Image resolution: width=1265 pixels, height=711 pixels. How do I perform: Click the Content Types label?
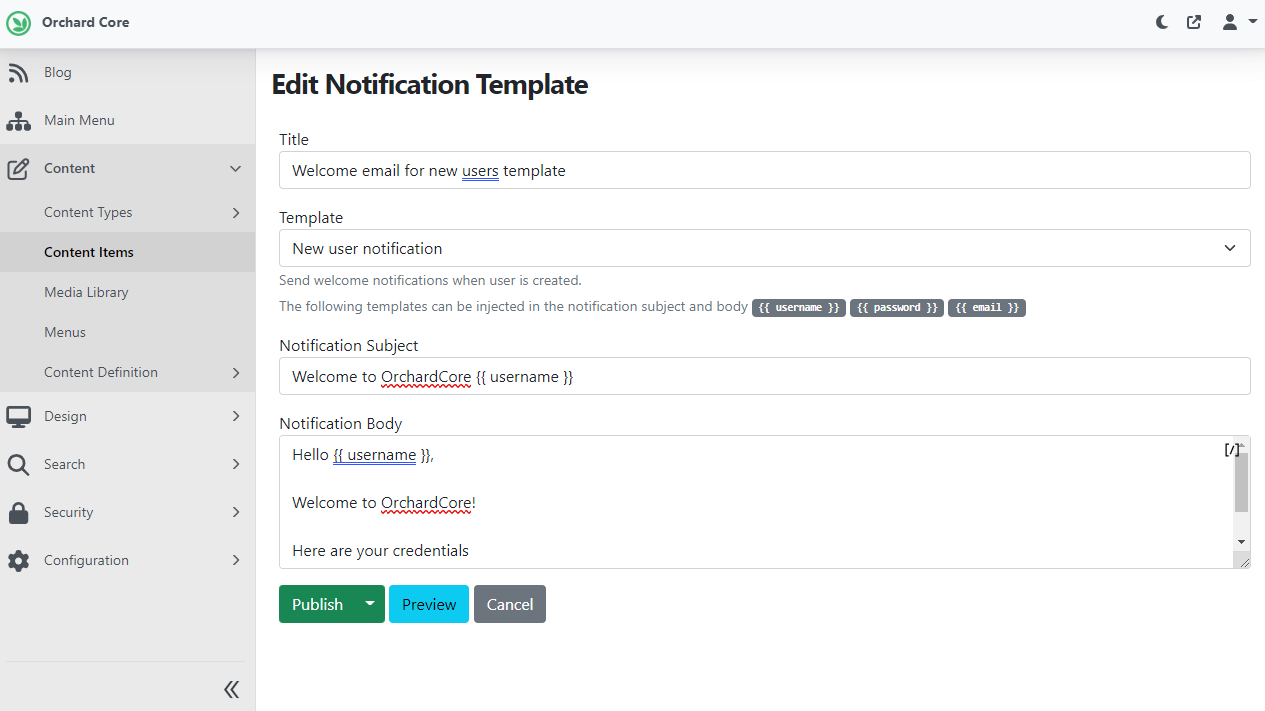point(88,212)
